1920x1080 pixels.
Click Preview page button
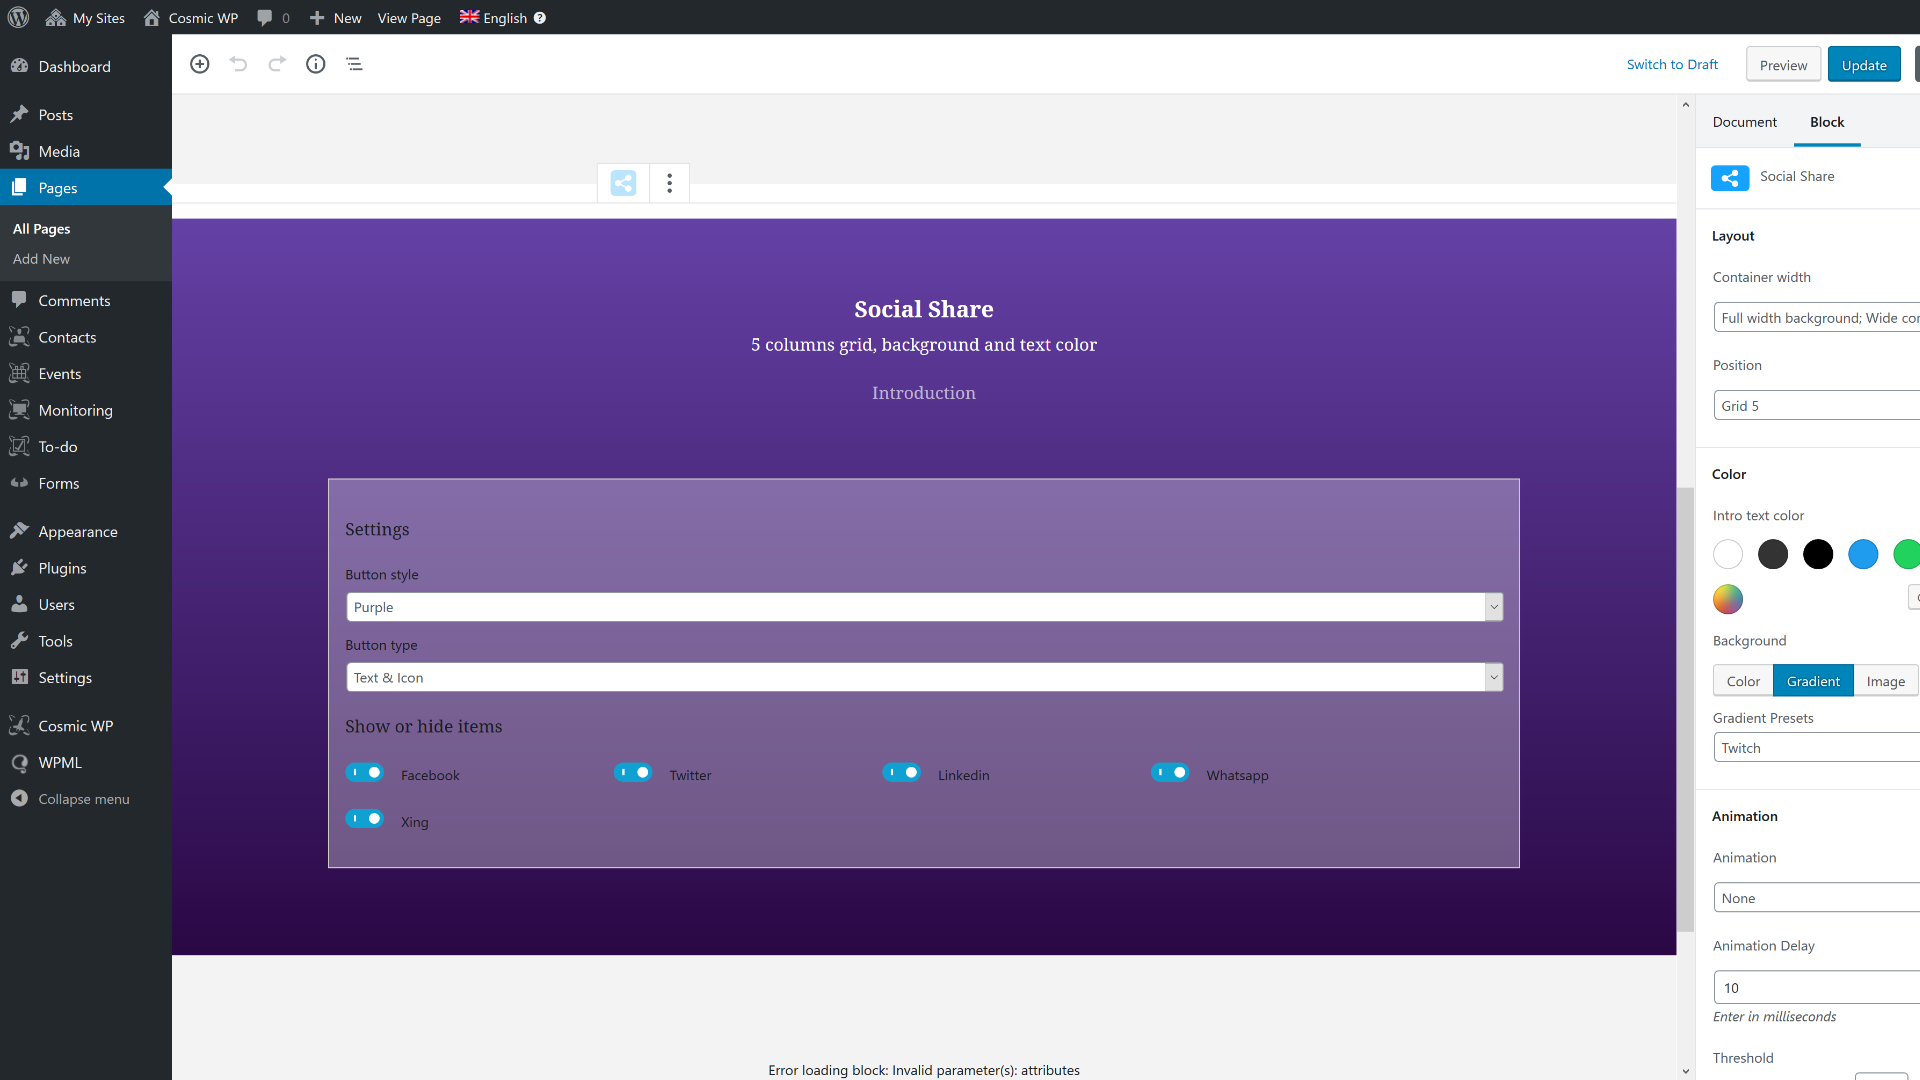pyautogui.click(x=1783, y=63)
